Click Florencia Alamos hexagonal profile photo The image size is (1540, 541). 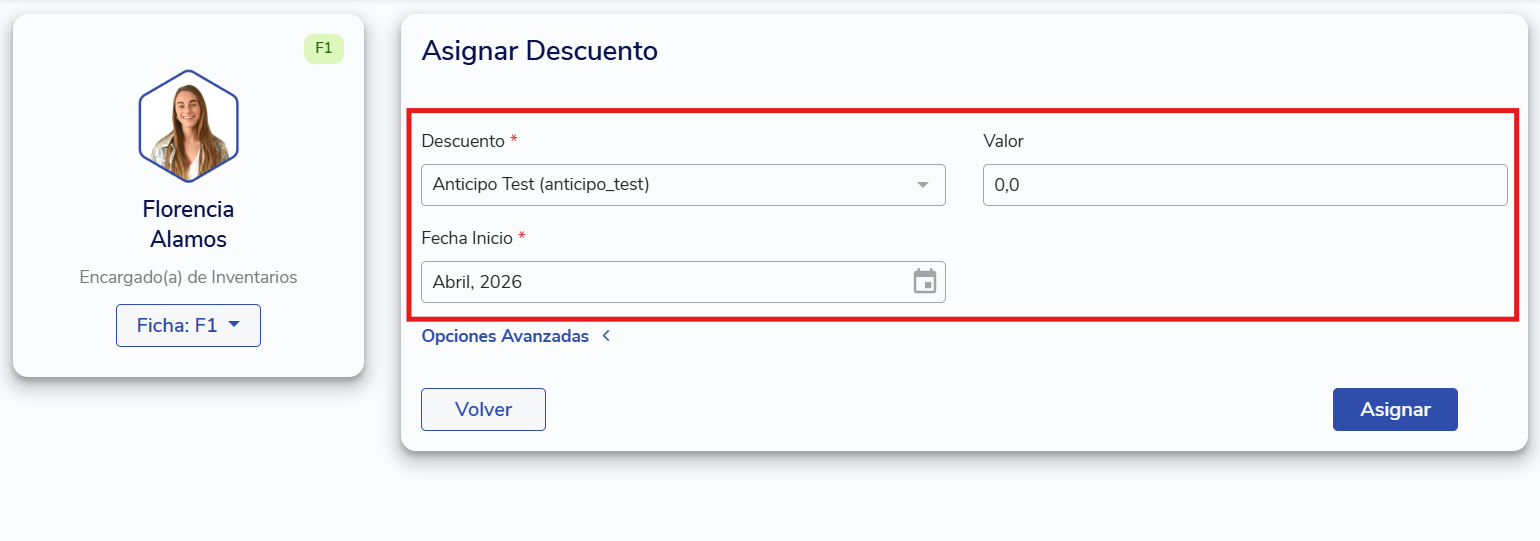[x=188, y=125]
